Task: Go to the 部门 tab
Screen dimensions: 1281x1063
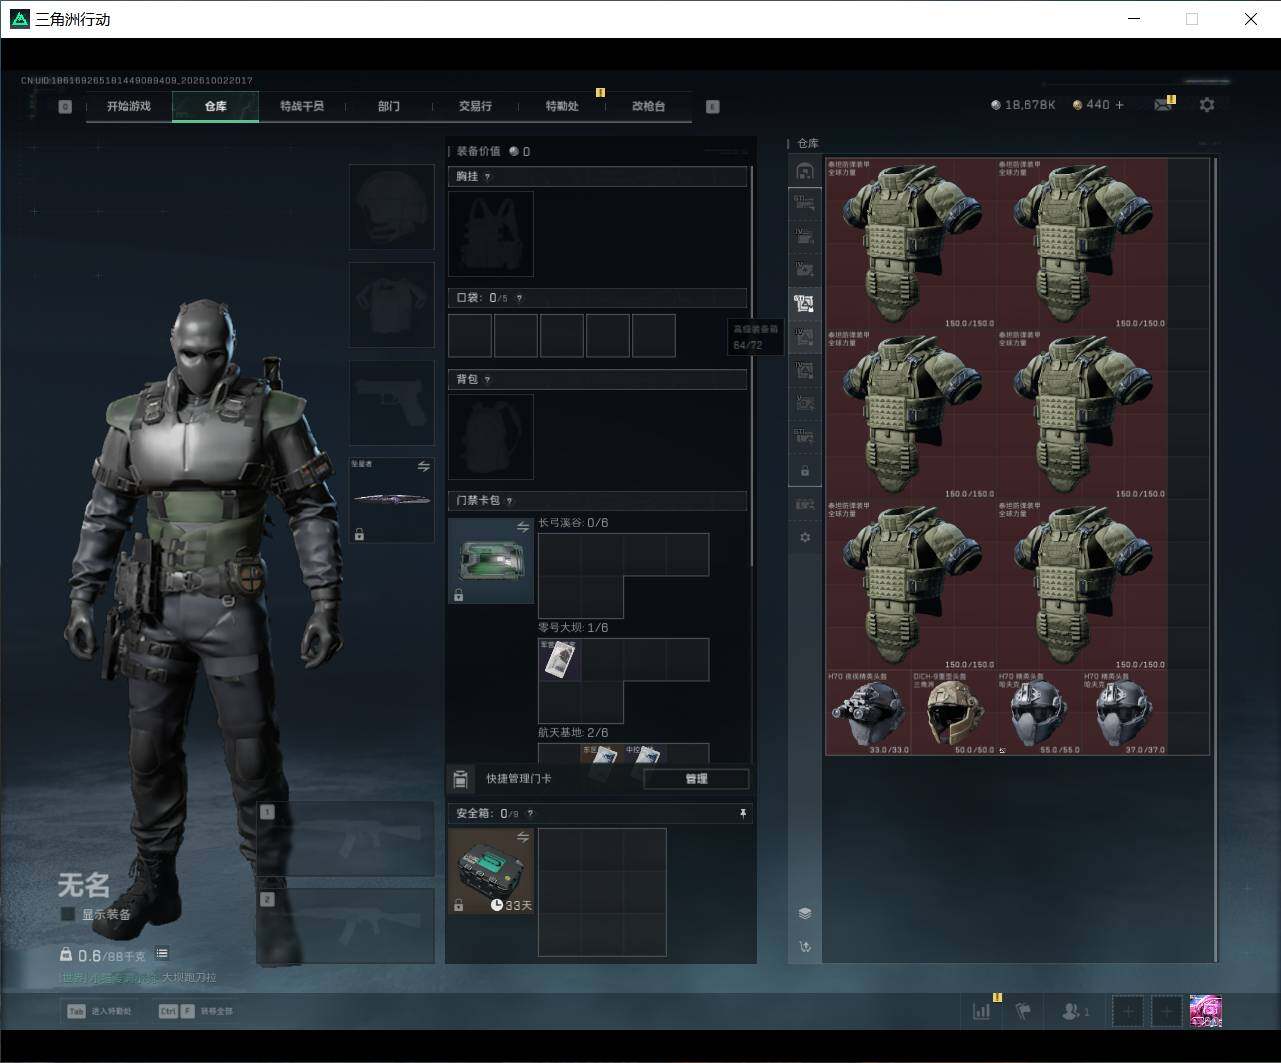Action: pos(389,106)
